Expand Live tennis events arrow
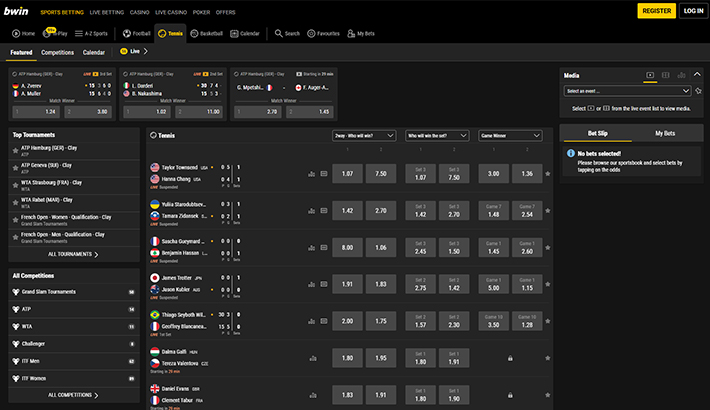The image size is (710, 410). 145,52
